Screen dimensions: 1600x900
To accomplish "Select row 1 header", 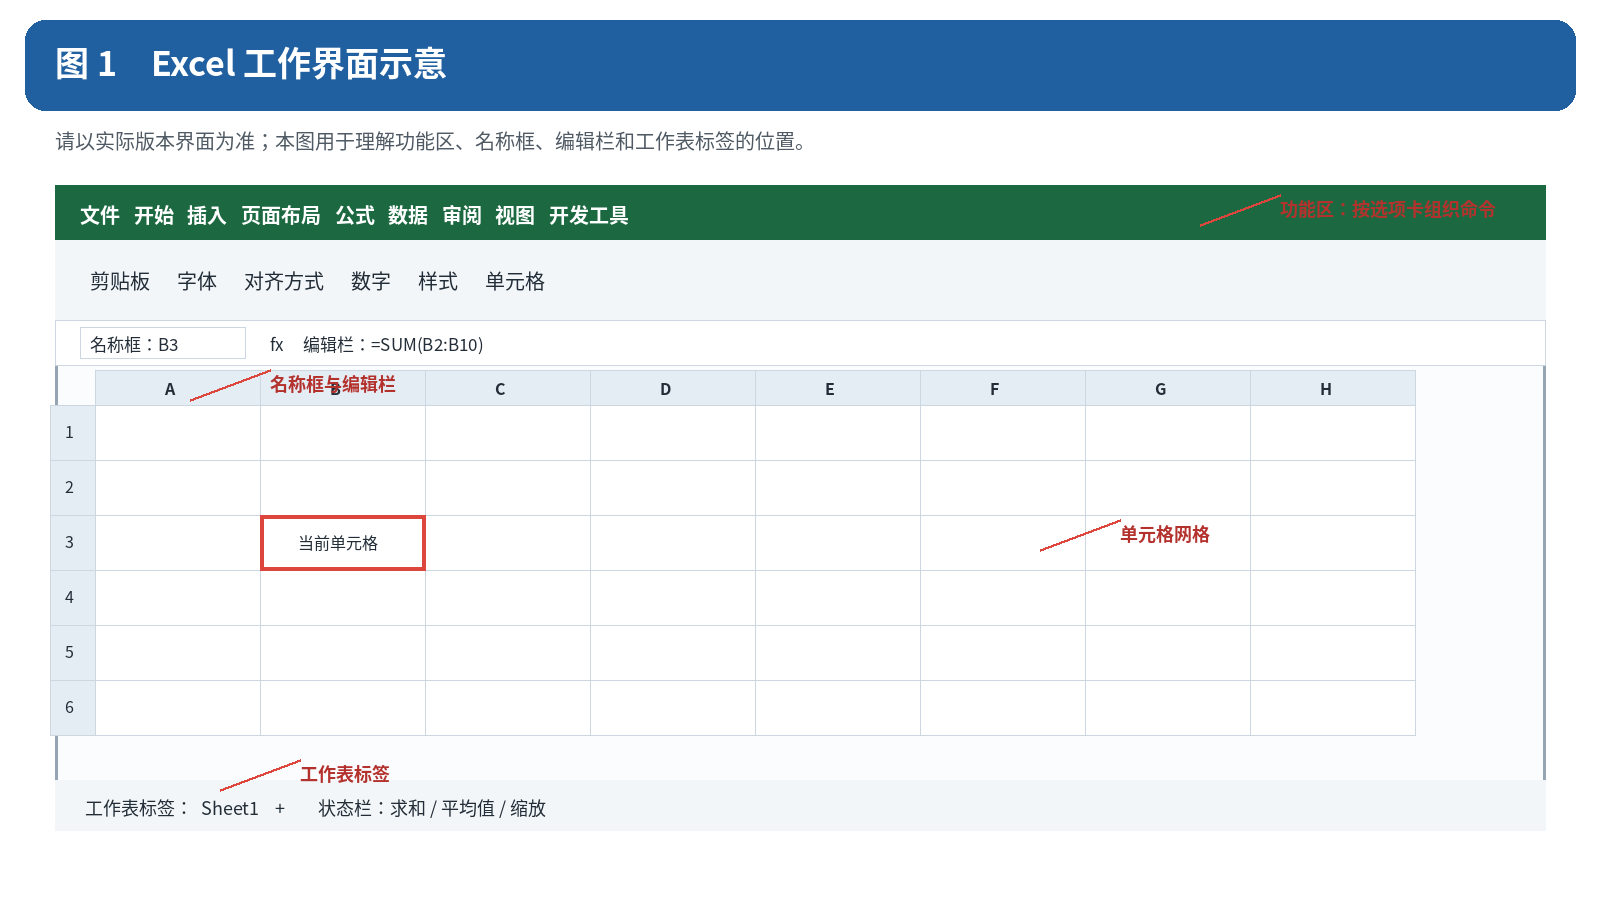I will (x=73, y=433).
